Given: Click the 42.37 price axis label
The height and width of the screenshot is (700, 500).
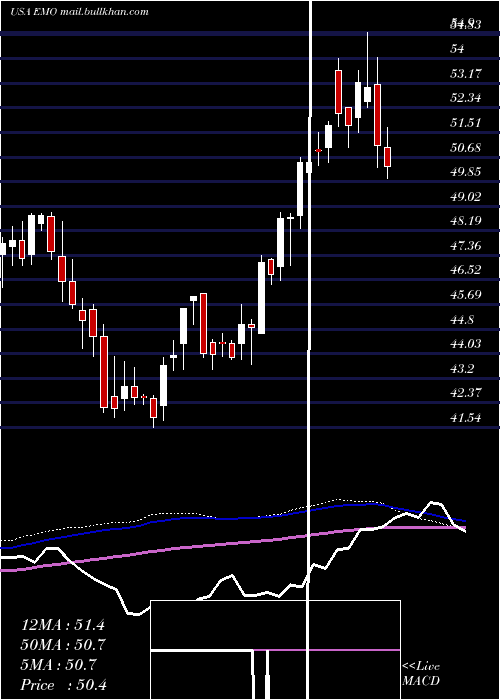Looking at the screenshot, I should [x=466, y=393].
